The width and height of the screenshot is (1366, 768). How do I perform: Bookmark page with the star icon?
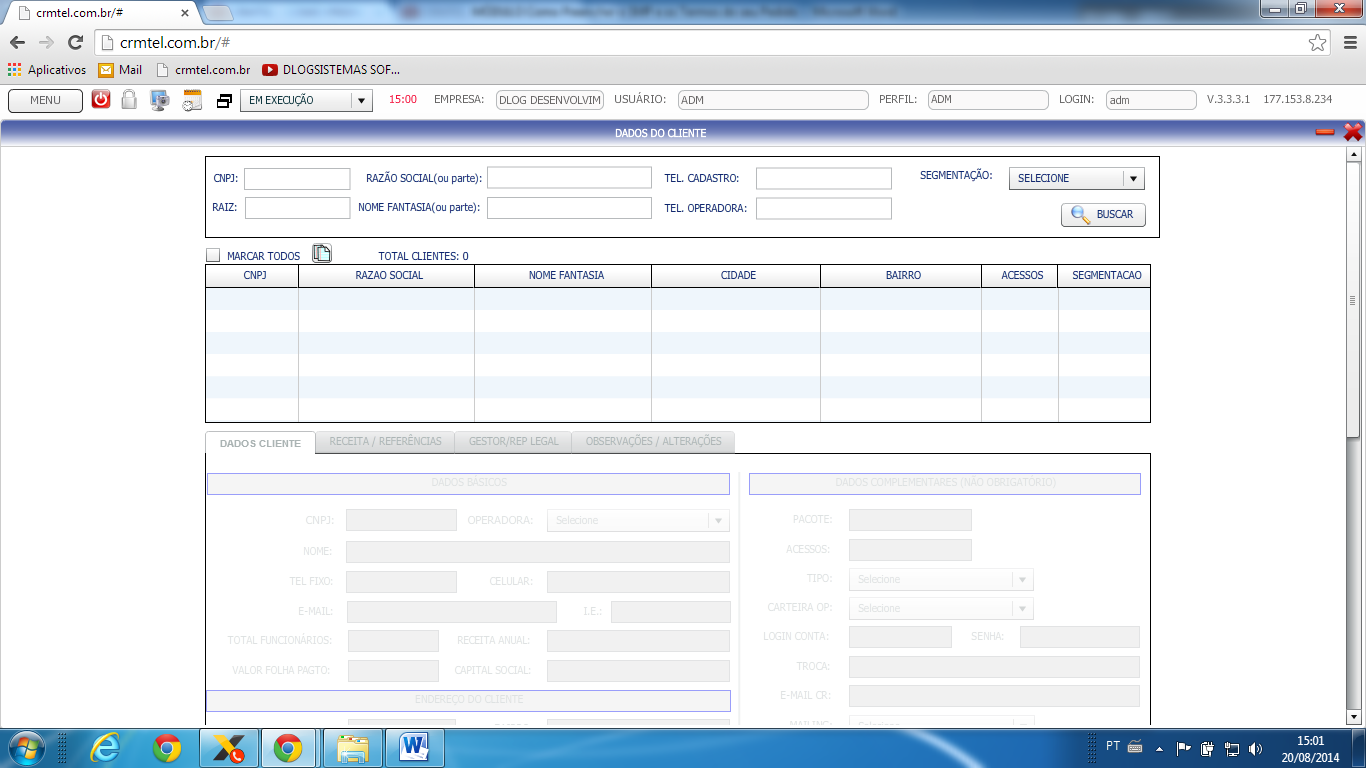pos(1318,43)
